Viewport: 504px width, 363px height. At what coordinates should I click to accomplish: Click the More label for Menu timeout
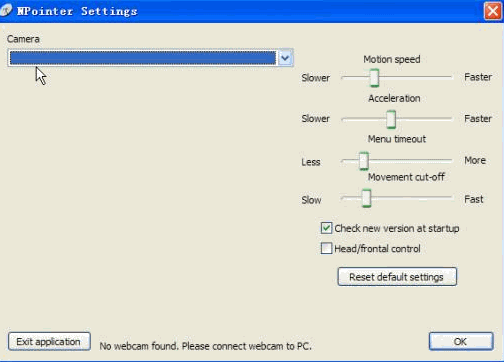(475, 160)
